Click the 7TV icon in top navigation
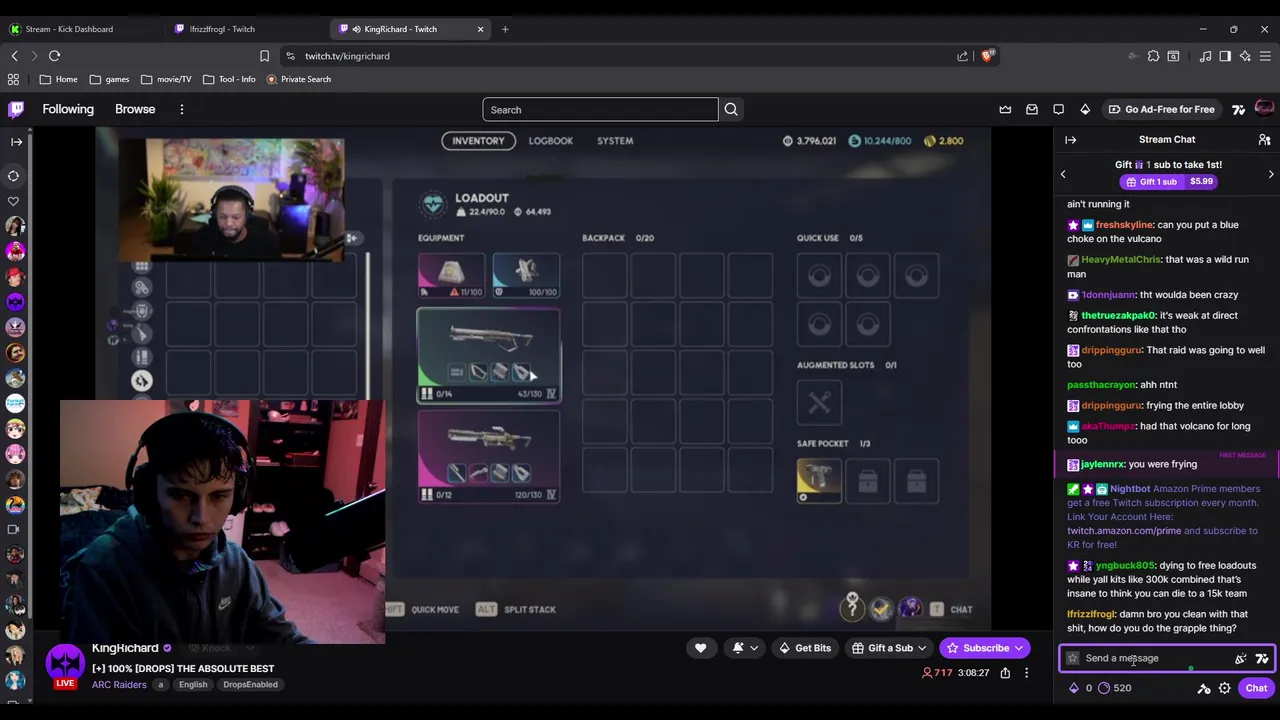Screen dimensions: 1280x720 click(x=1238, y=109)
